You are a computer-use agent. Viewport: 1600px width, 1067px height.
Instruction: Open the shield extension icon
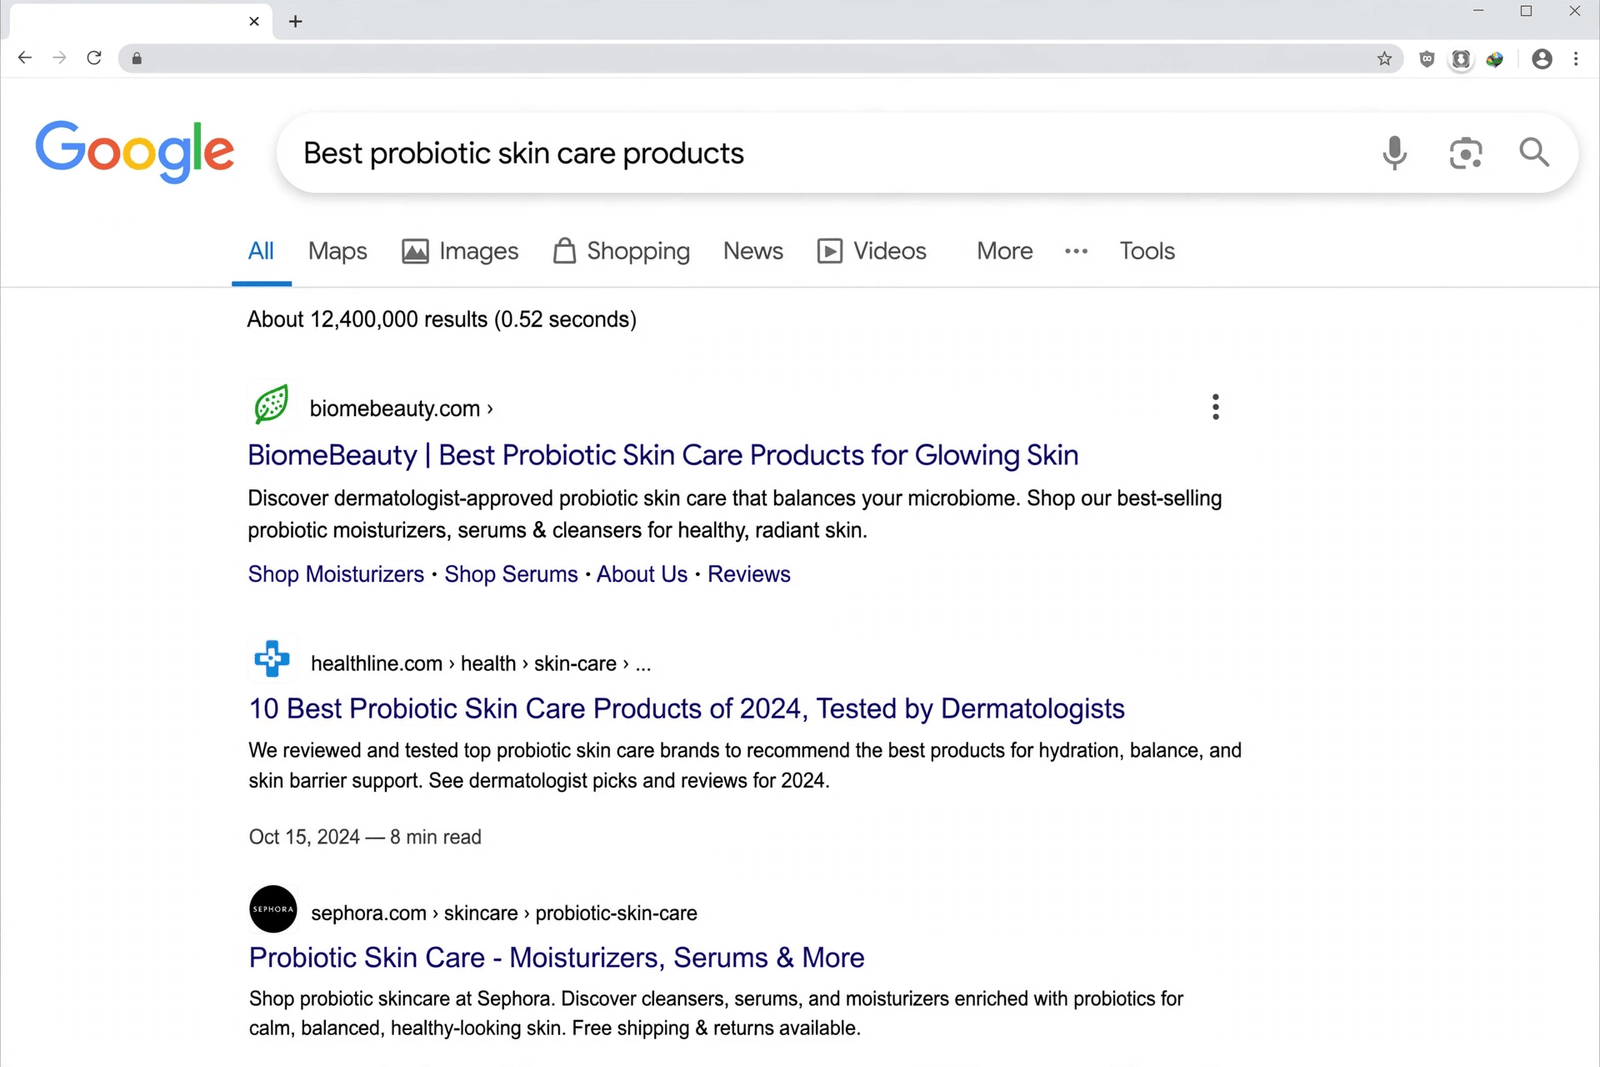pos(1427,59)
